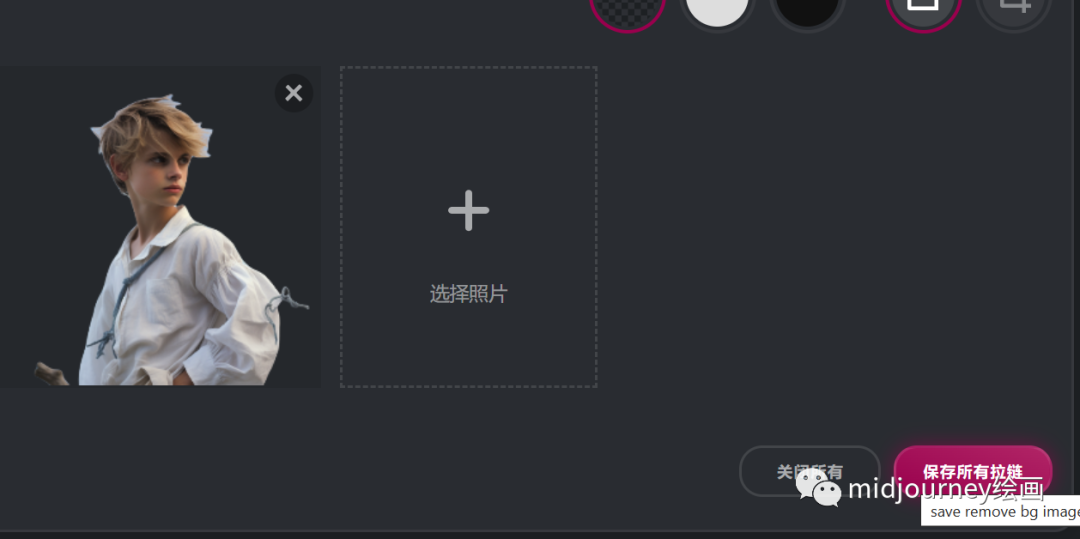Image resolution: width=1080 pixels, height=539 pixels.
Task: Click the pink 保存所有拉链 button
Action: tap(973, 472)
